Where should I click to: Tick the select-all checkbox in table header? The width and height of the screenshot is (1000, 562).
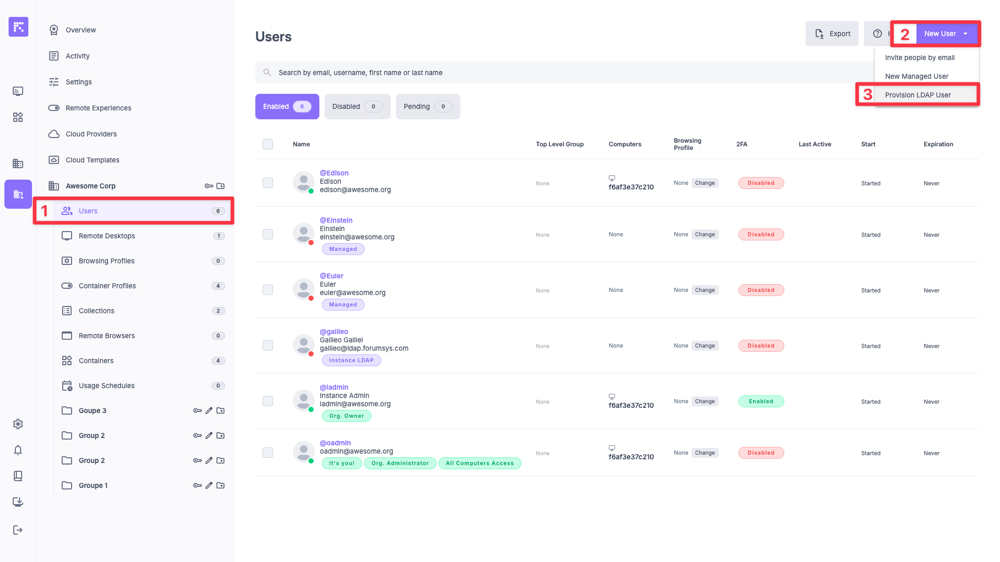click(x=268, y=144)
